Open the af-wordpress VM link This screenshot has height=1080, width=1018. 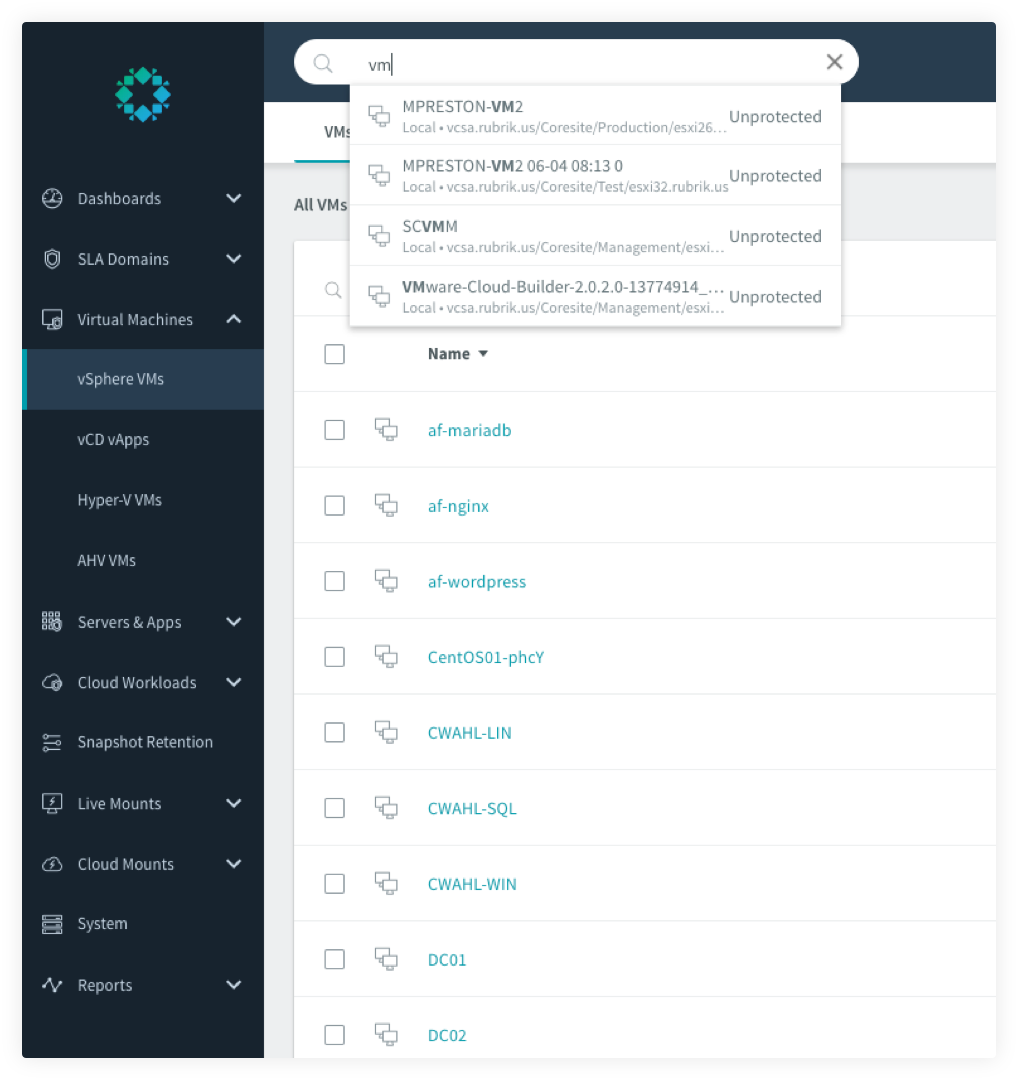477,582
